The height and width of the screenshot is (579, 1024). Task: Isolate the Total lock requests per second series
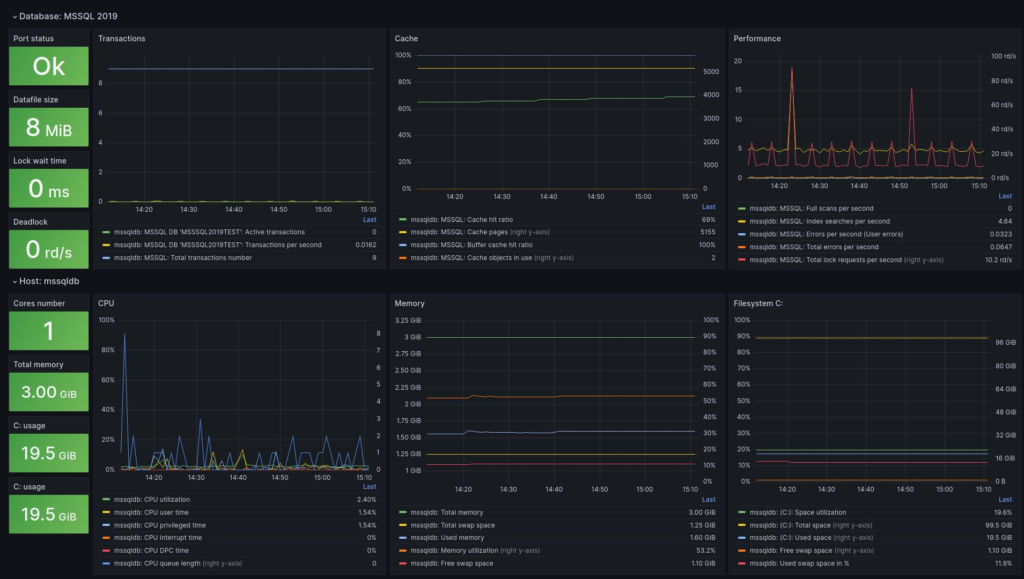[820, 258]
